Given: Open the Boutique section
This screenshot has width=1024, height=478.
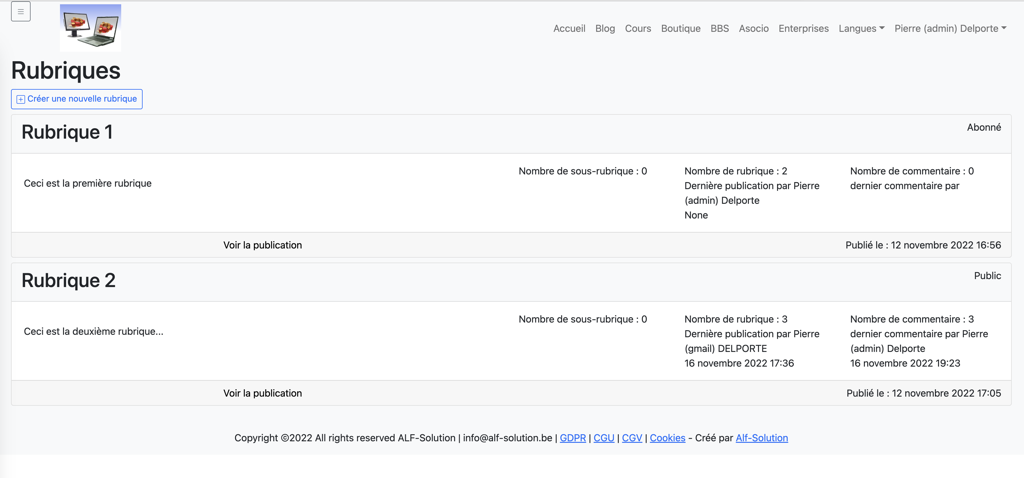Looking at the screenshot, I should (680, 29).
